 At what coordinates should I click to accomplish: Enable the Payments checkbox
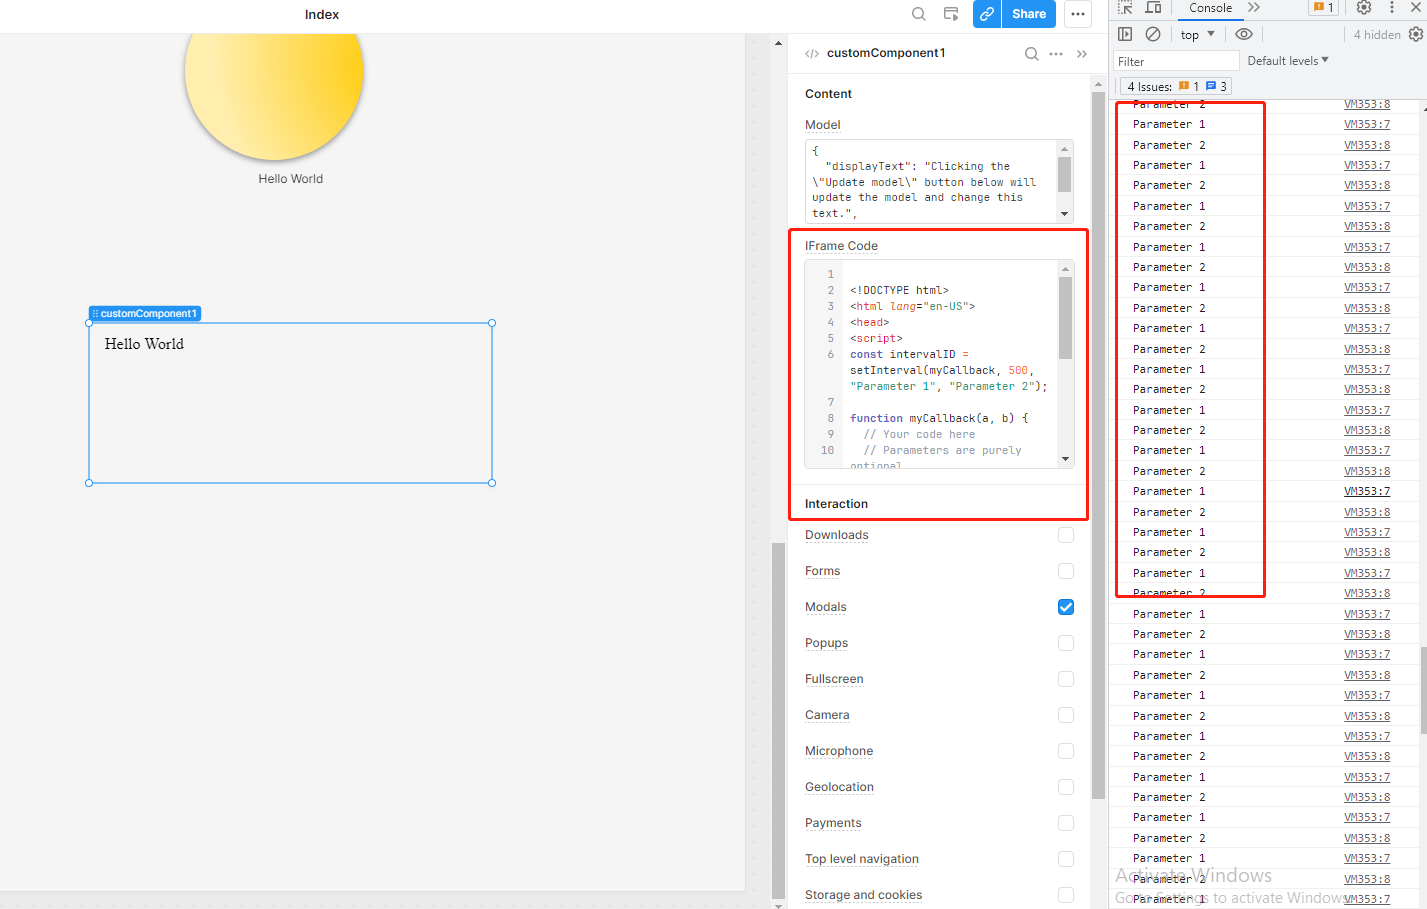[x=1066, y=823]
